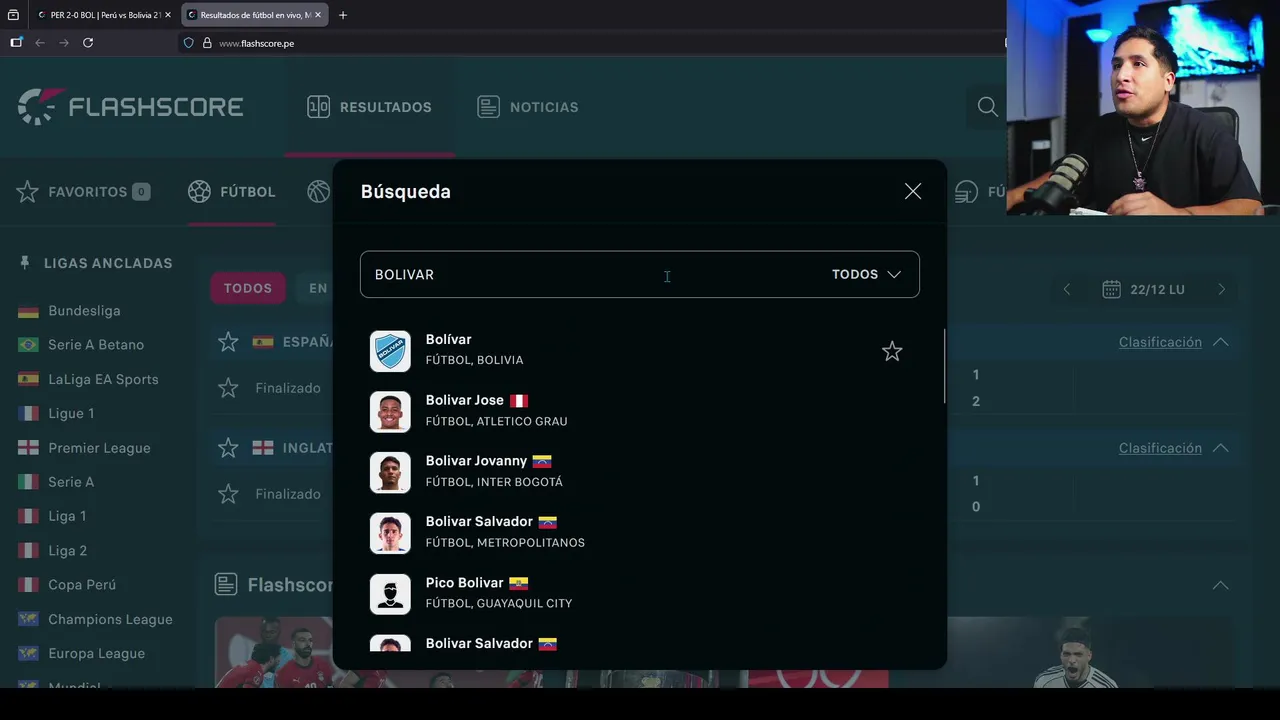The image size is (1280, 720).
Task: Click the Brazil flag icon beside Serie A Betano
Action: point(28,345)
